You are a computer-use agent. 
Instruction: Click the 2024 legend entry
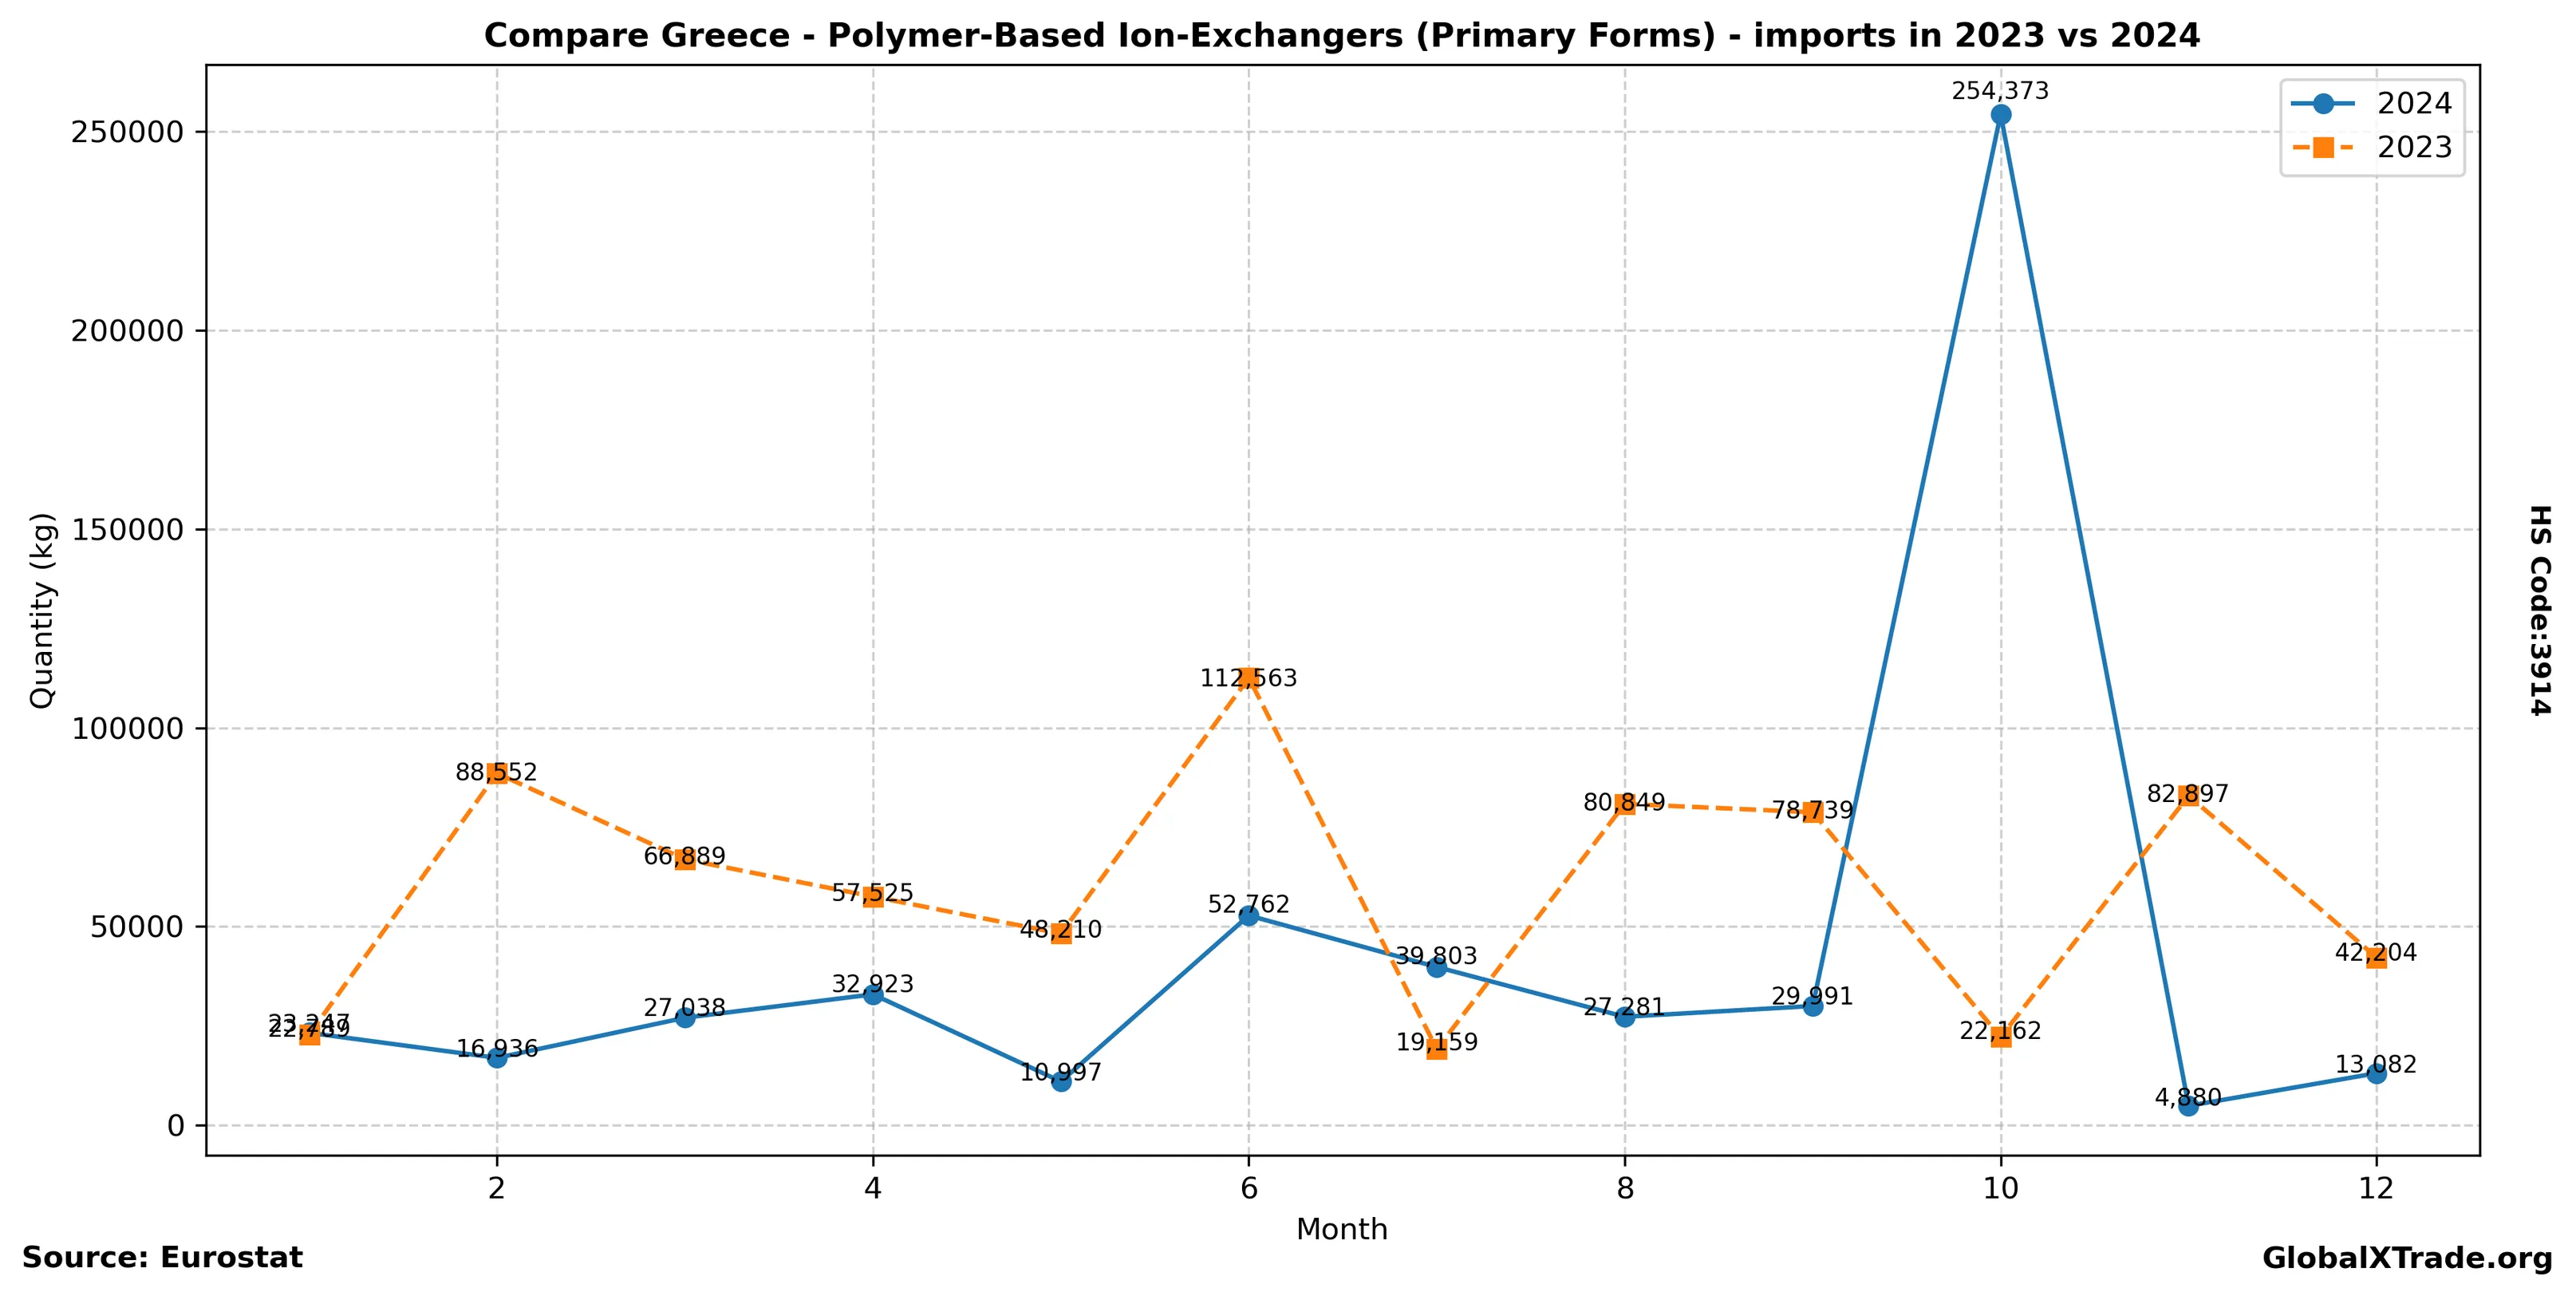tap(2413, 103)
